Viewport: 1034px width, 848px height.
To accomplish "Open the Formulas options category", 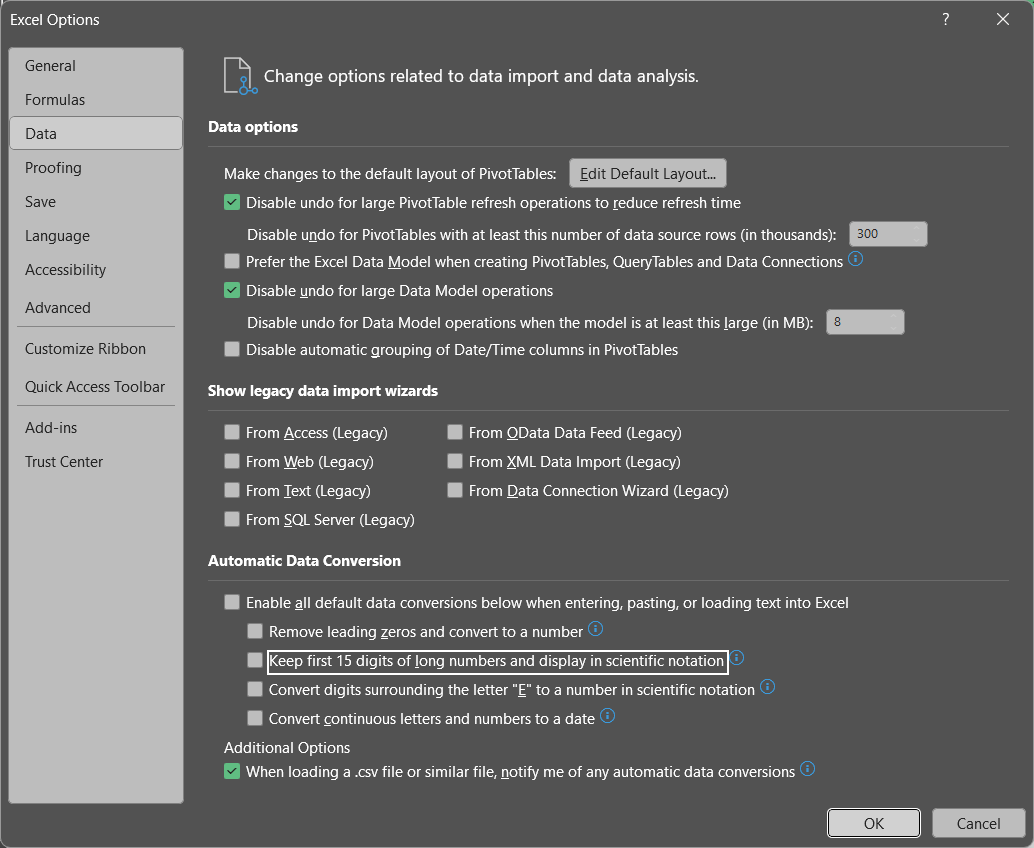I will click(x=96, y=100).
